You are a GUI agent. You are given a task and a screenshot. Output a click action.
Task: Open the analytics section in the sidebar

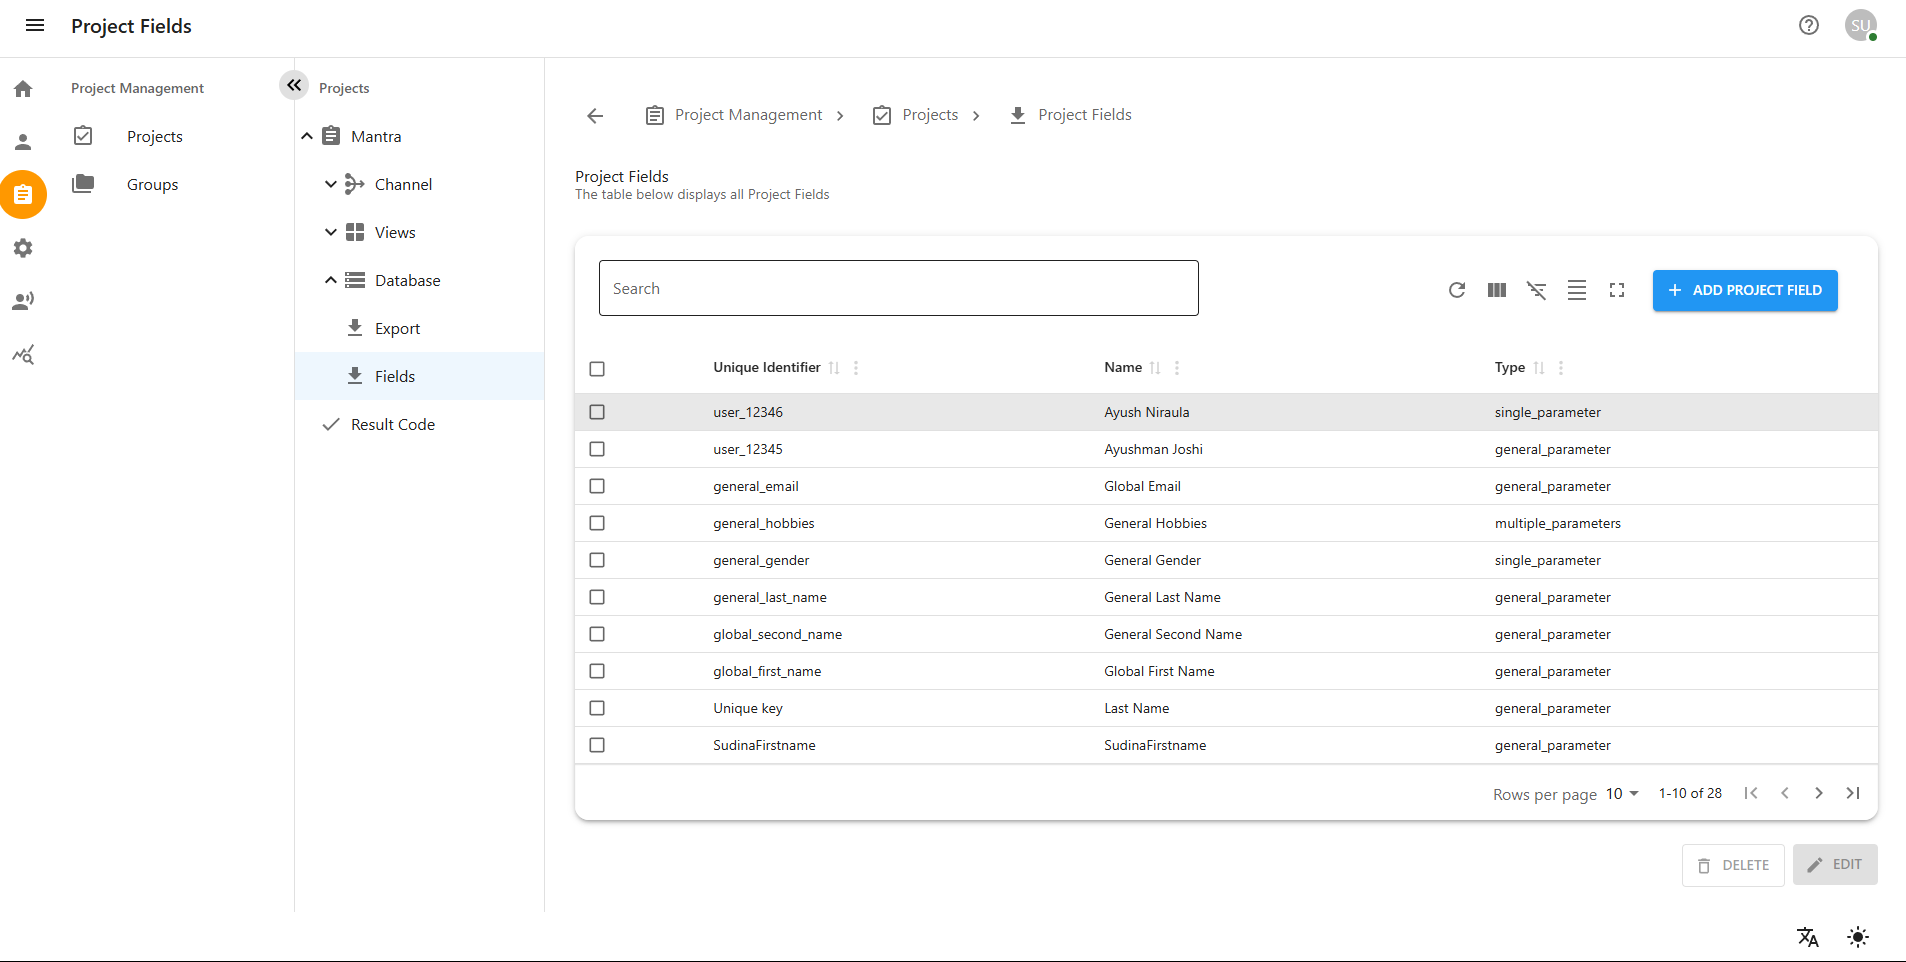22,354
